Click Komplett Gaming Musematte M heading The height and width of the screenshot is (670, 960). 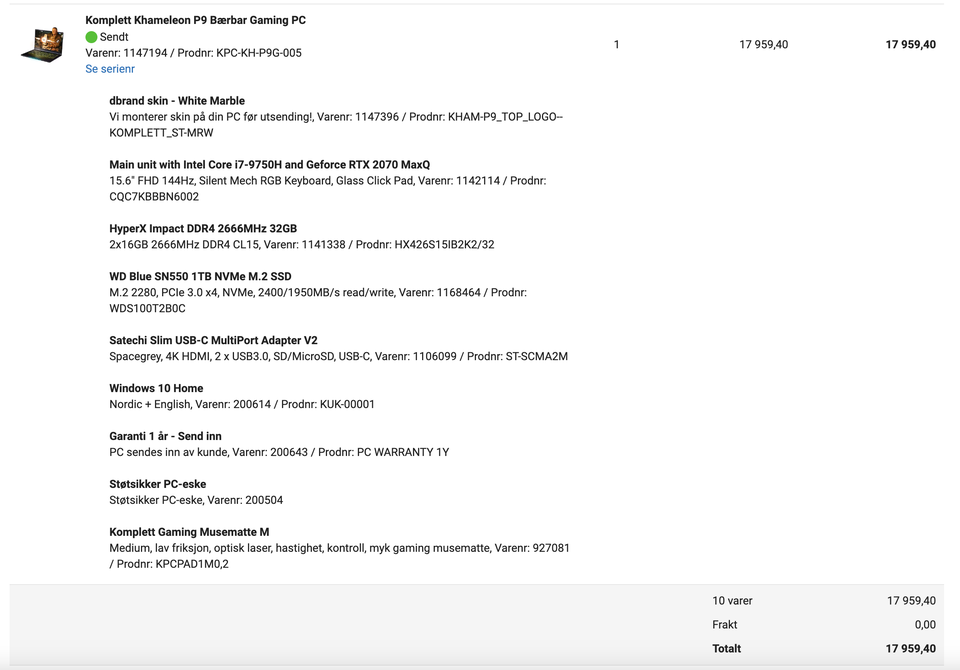189,532
